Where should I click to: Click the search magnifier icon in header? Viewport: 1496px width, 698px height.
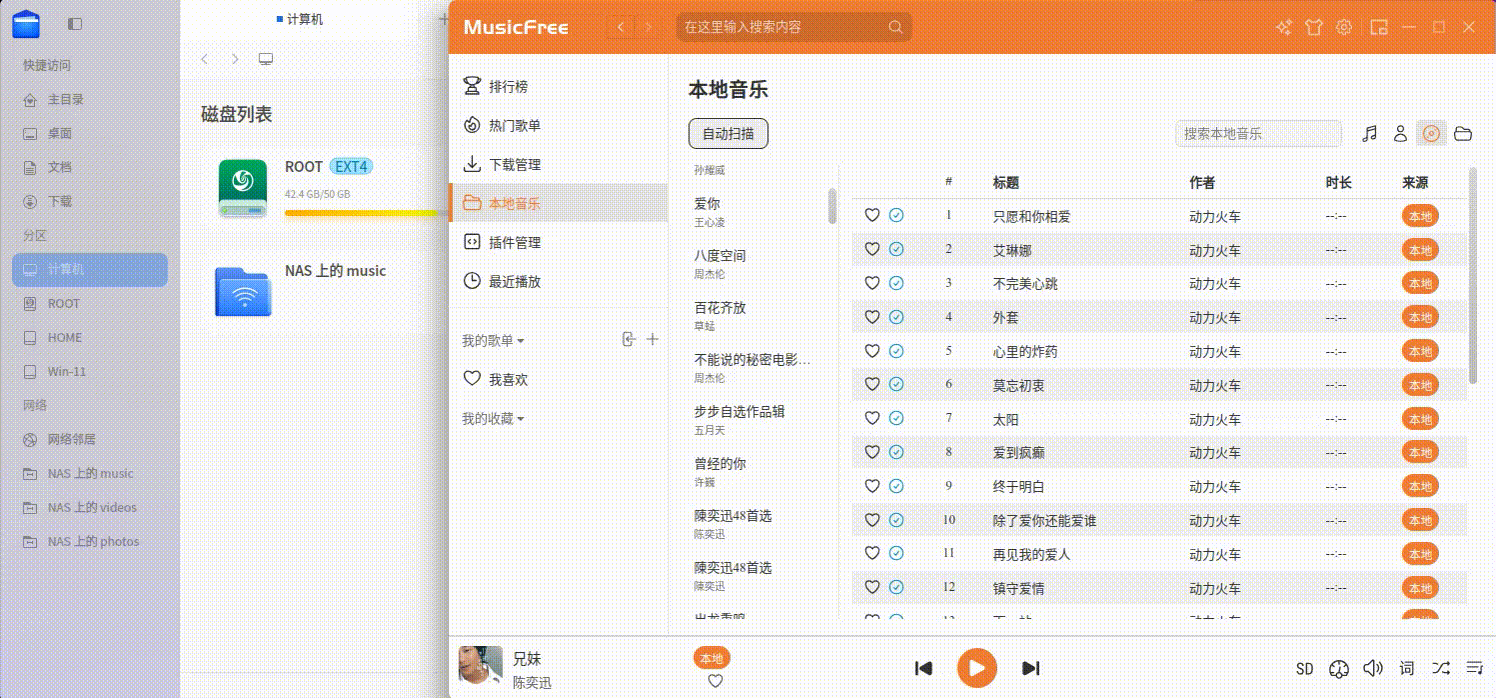[x=895, y=28]
